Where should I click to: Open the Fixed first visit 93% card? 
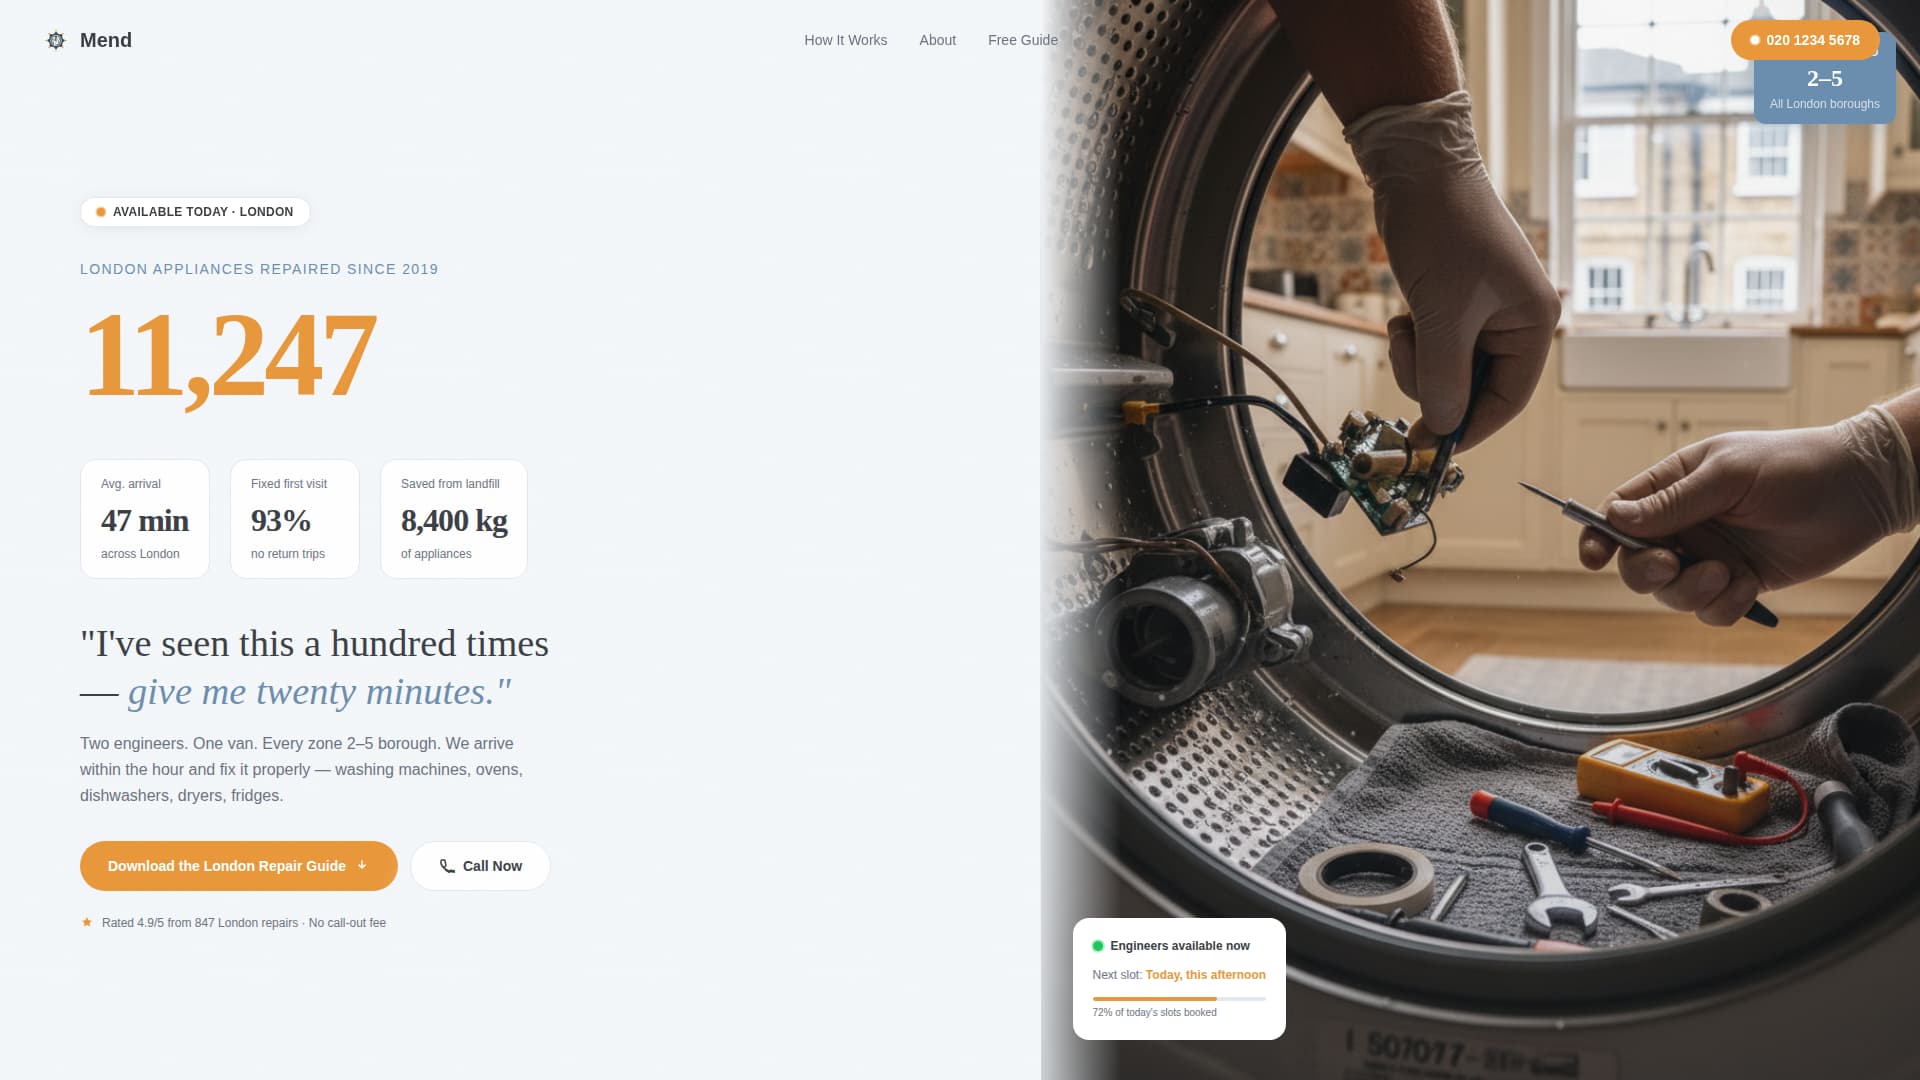click(295, 519)
